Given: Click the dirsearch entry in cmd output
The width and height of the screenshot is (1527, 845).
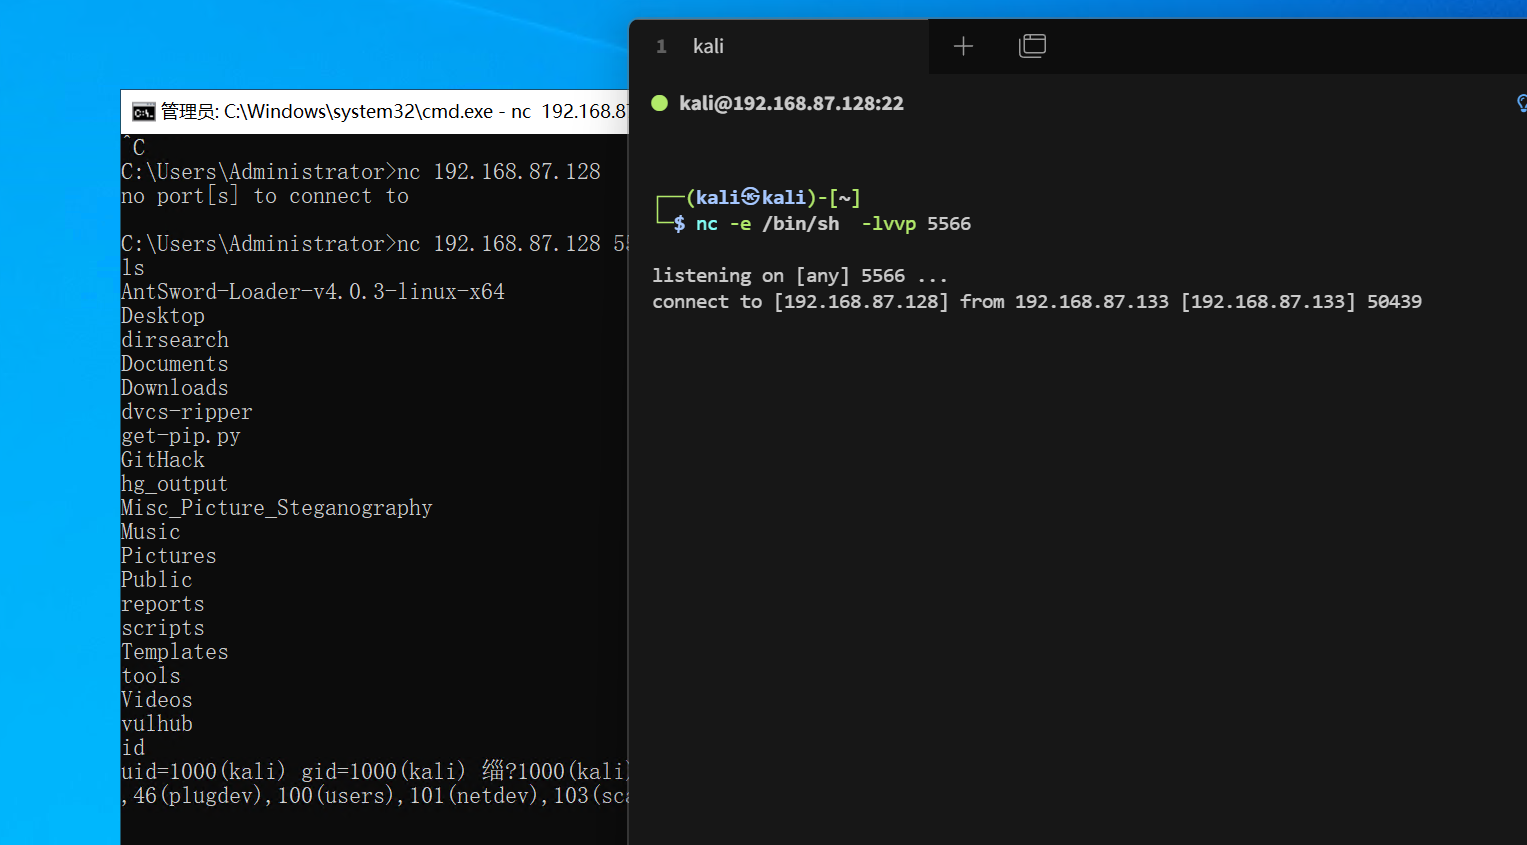Looking at the screenshot, I should [175, 340].
